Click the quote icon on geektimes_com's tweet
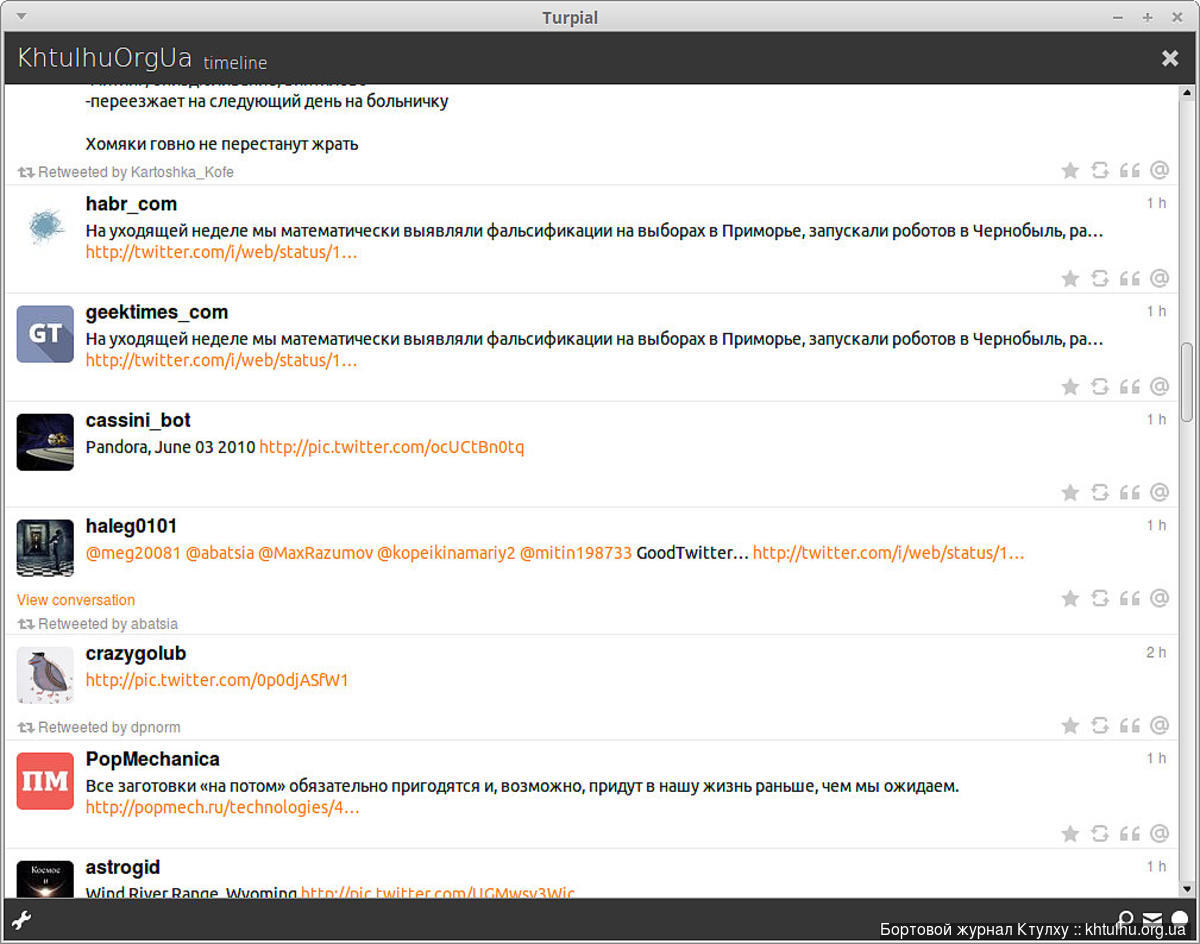This screenshot has height=944, width=1200. 1130,386
